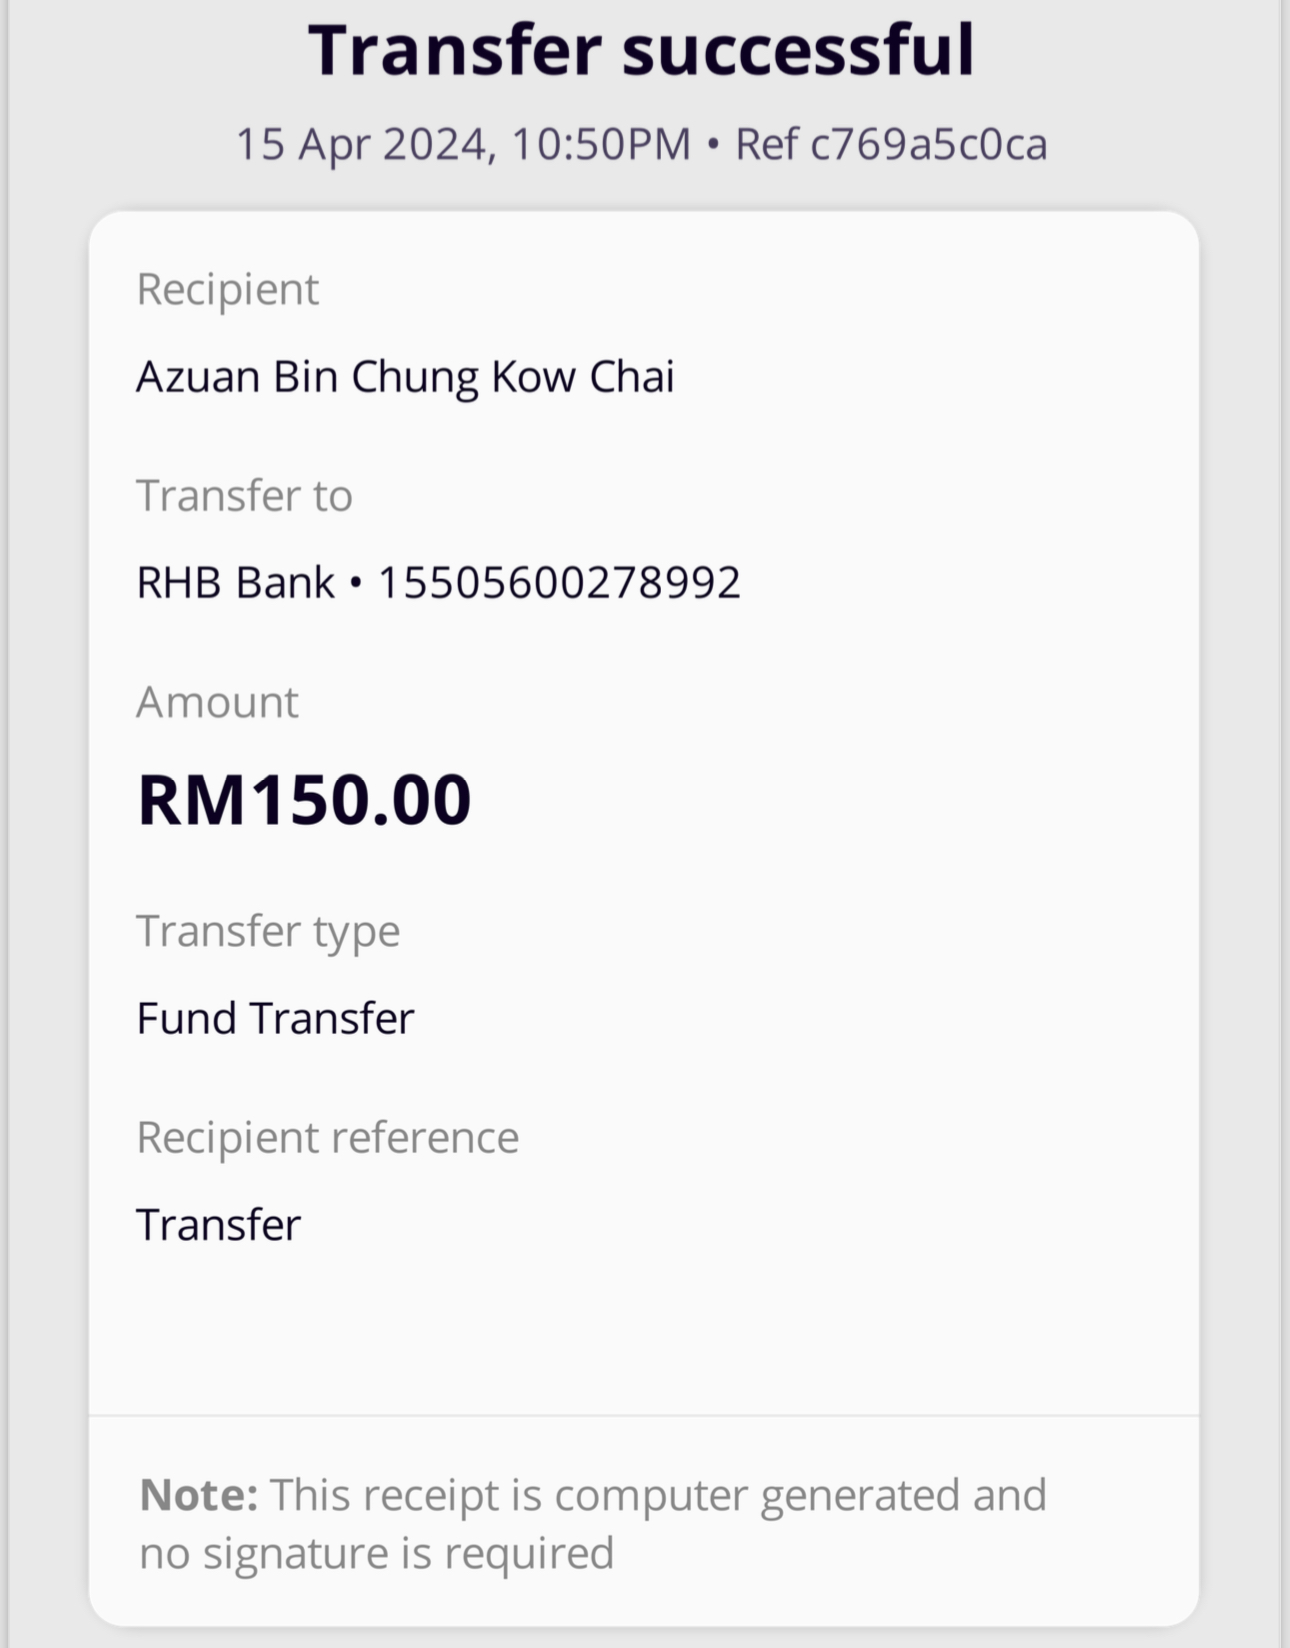Select the date 15 Apr 2024
1290x1648 pixels.
tap(362, 144)
